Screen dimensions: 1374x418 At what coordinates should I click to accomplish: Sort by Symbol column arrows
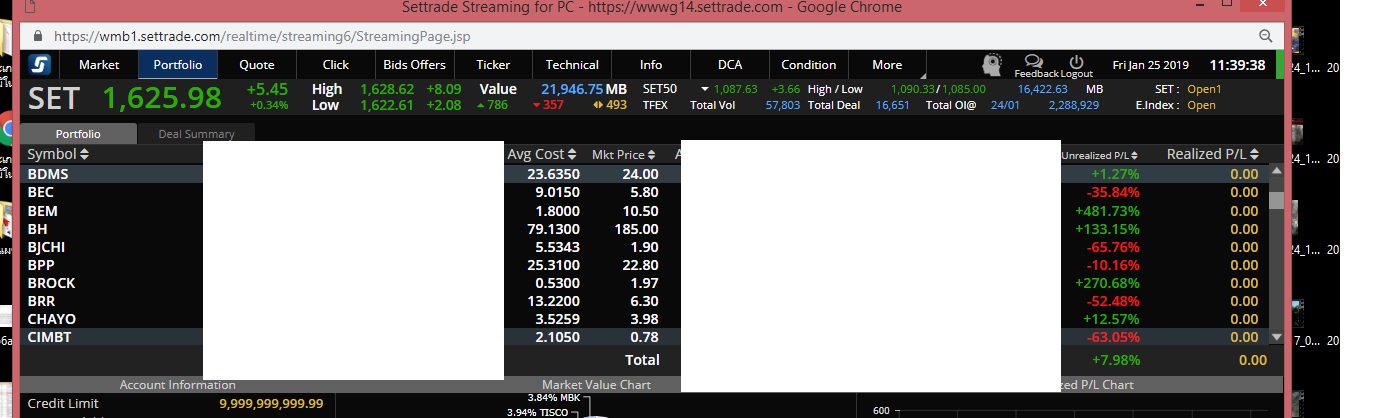pyautogui.click(x=84, y=154)
